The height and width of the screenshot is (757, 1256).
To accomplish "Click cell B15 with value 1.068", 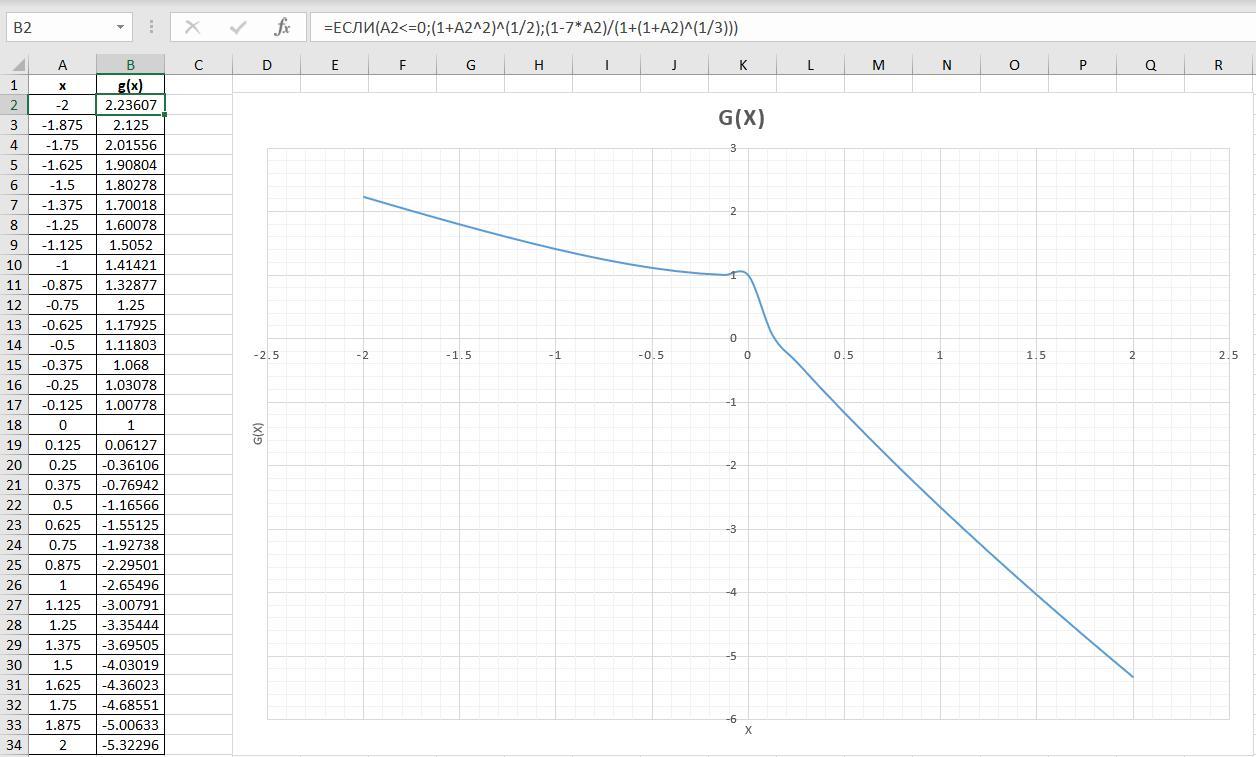I will coord(130,365).
